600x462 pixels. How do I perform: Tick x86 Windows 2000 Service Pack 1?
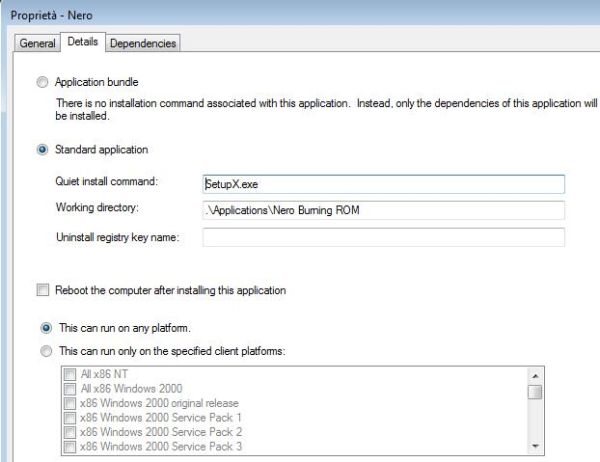click(70, 417)
